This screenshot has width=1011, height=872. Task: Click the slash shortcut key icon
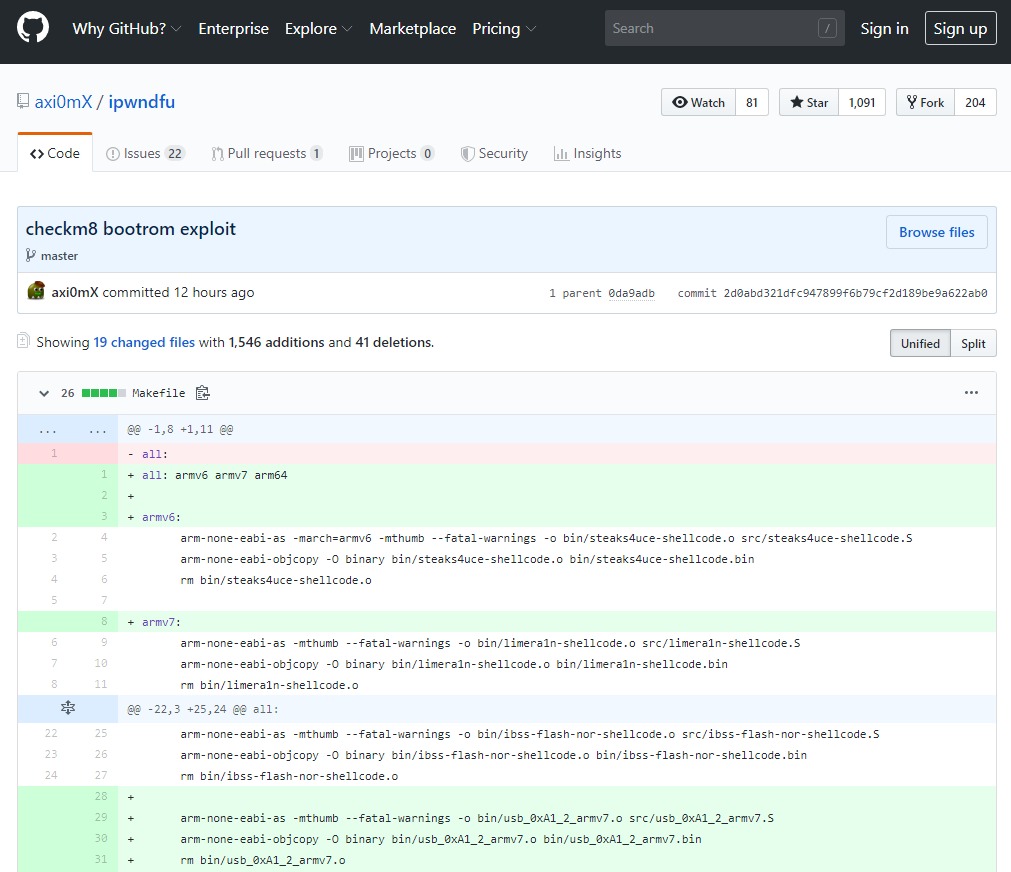coord(827,28)
